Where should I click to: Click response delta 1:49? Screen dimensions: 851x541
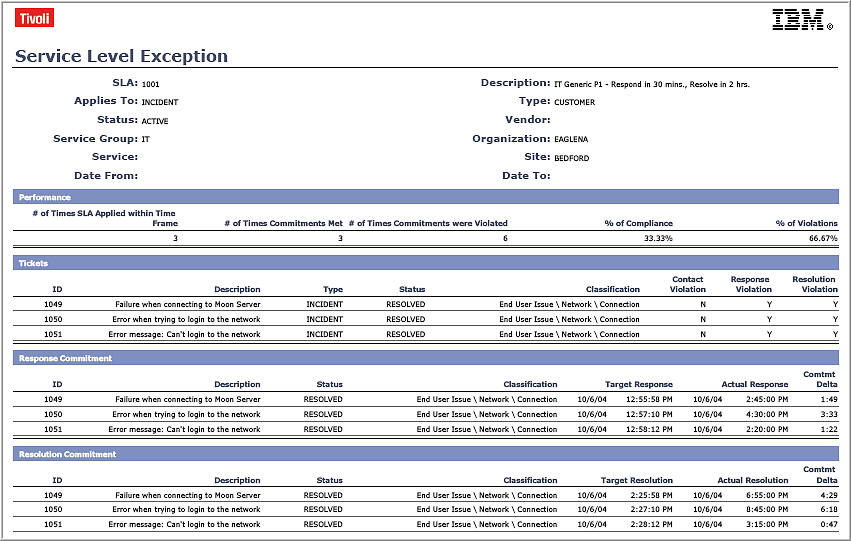[x=829, y=399]
